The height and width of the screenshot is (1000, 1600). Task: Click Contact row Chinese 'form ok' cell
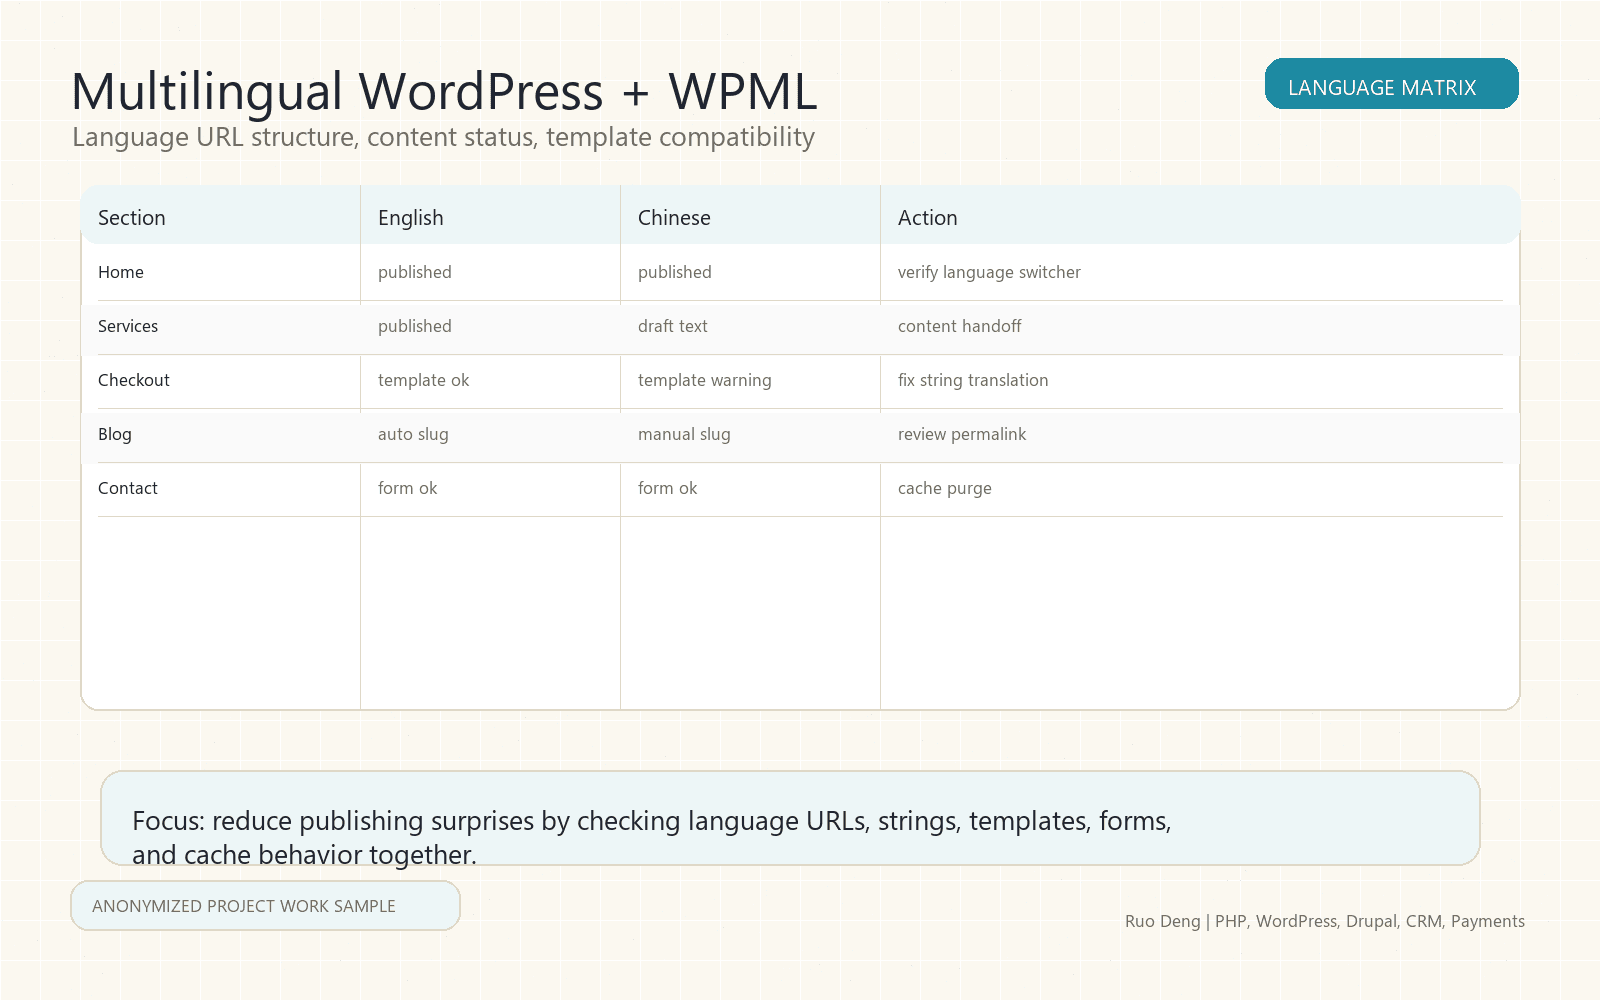668,488
